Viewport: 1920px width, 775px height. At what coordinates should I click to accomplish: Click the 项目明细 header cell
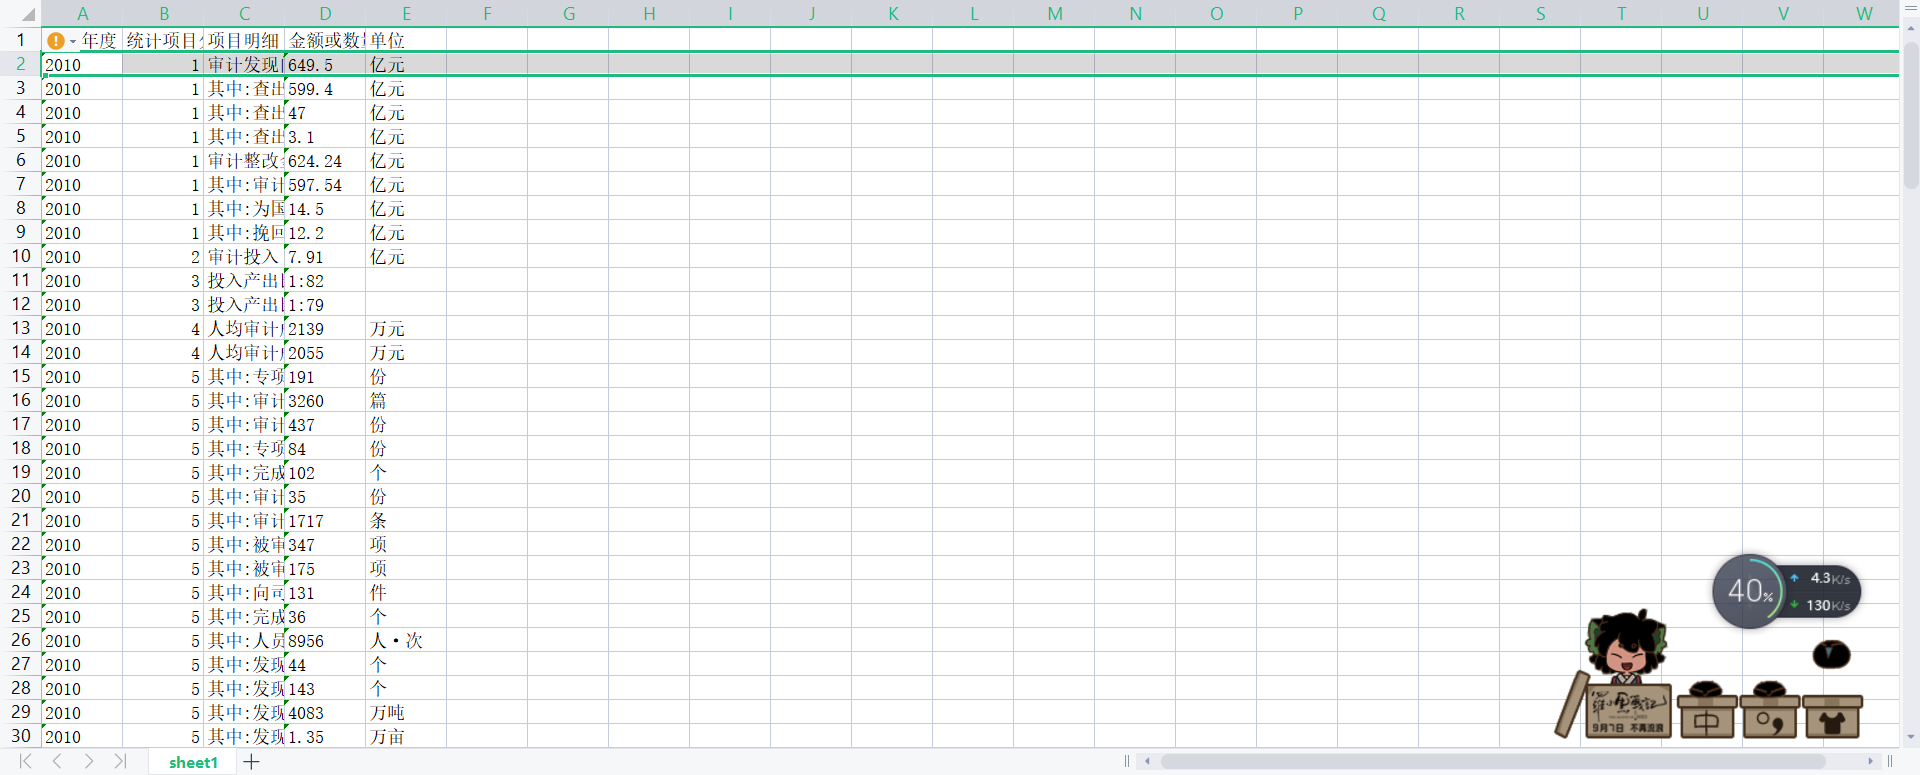click(244, 40)
